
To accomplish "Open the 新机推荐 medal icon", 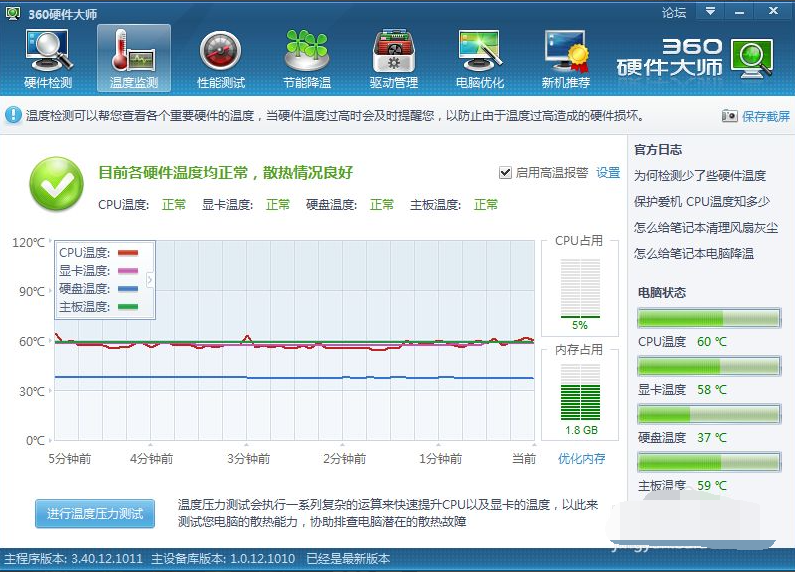I will tap(566, 58).
